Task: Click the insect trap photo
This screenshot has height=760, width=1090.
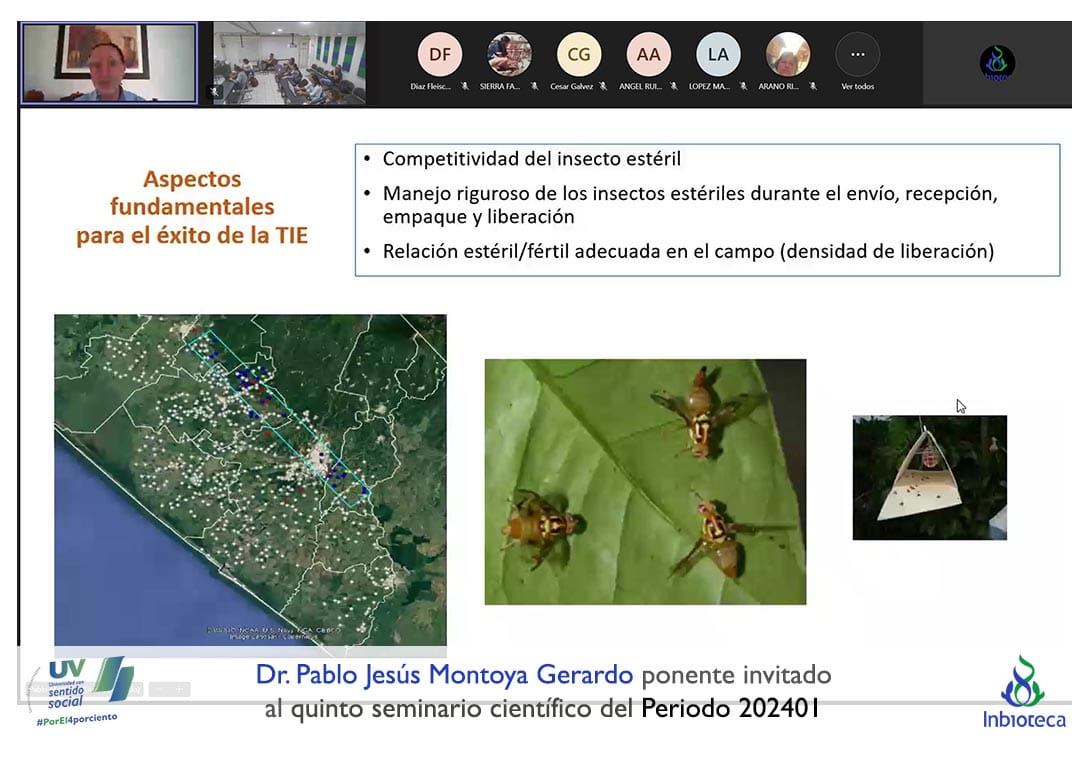Action: [x=929, y=478]
